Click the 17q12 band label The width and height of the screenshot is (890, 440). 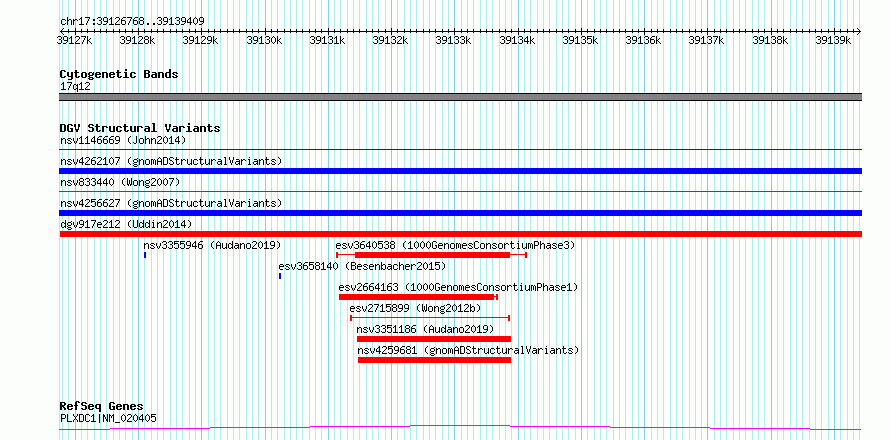pyautogui.click(x=75, y=87)
